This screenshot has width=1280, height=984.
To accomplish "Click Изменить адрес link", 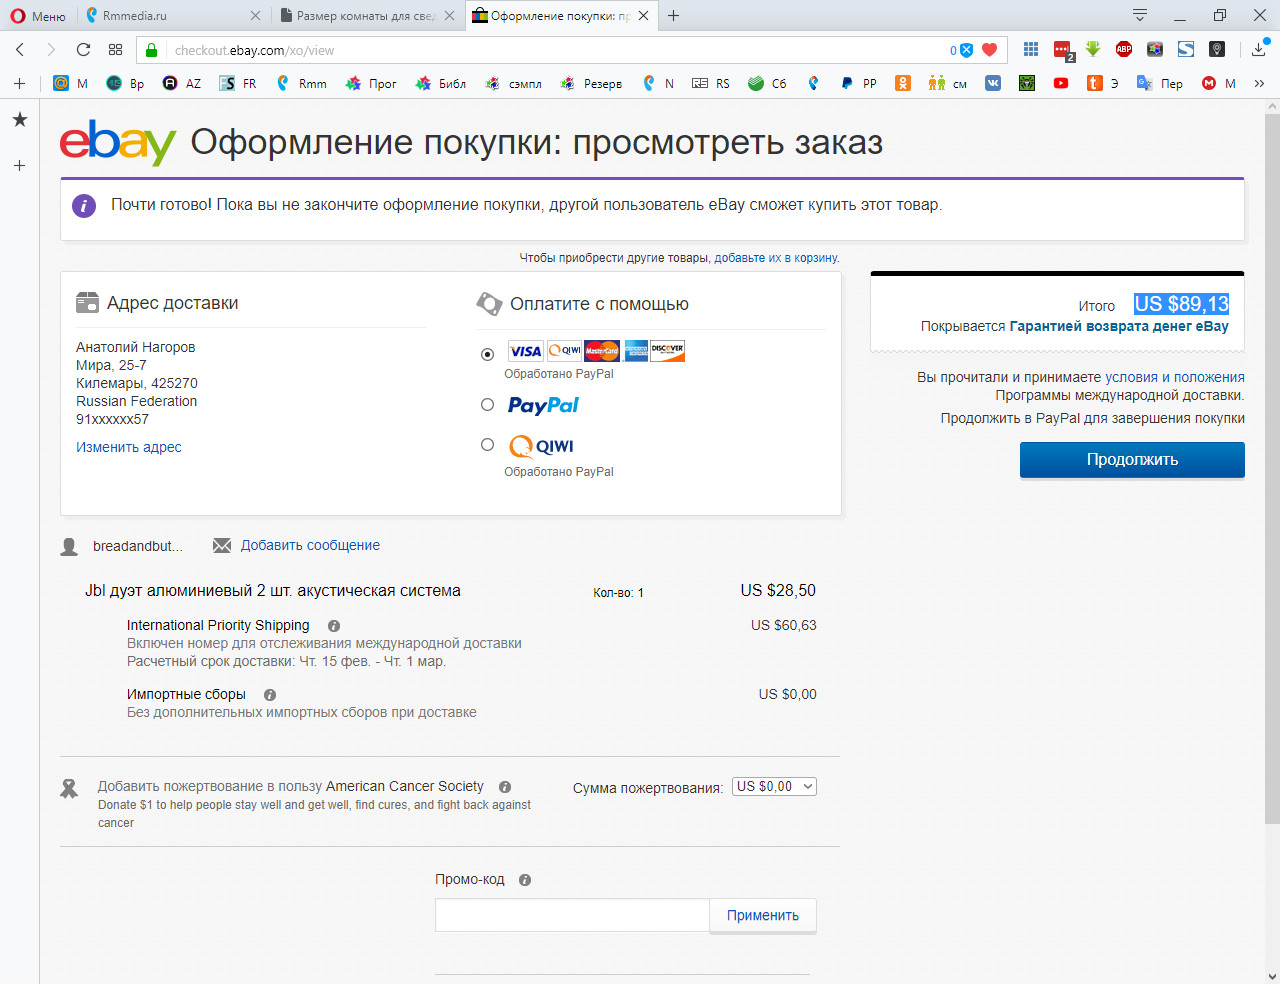I will coord(129,447).
